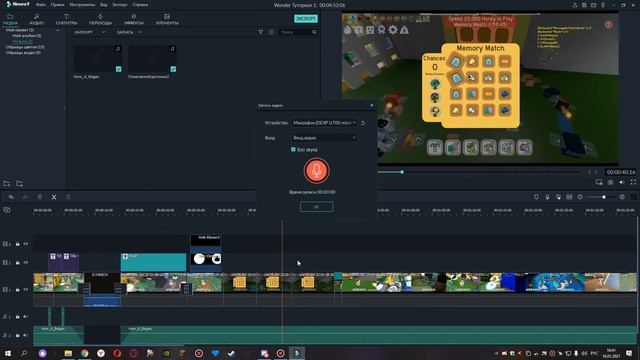640x360 pixels.
Task: Start recording with the red microphone button
Action: click(x=316, y=171)
